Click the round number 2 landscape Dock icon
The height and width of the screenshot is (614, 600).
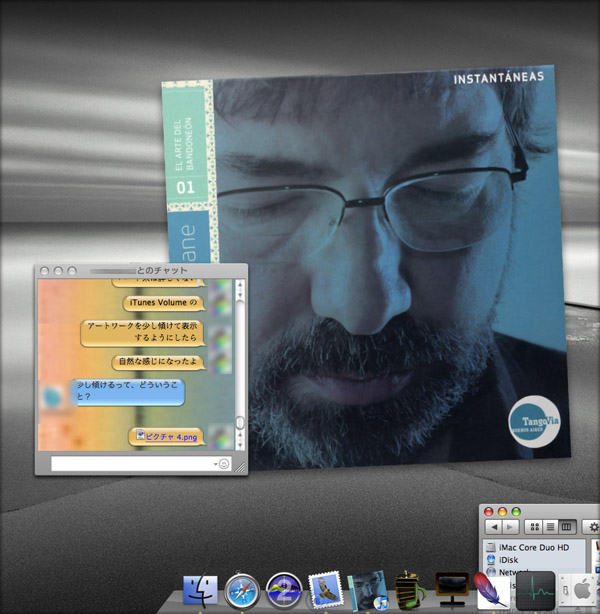click(284, 591)
